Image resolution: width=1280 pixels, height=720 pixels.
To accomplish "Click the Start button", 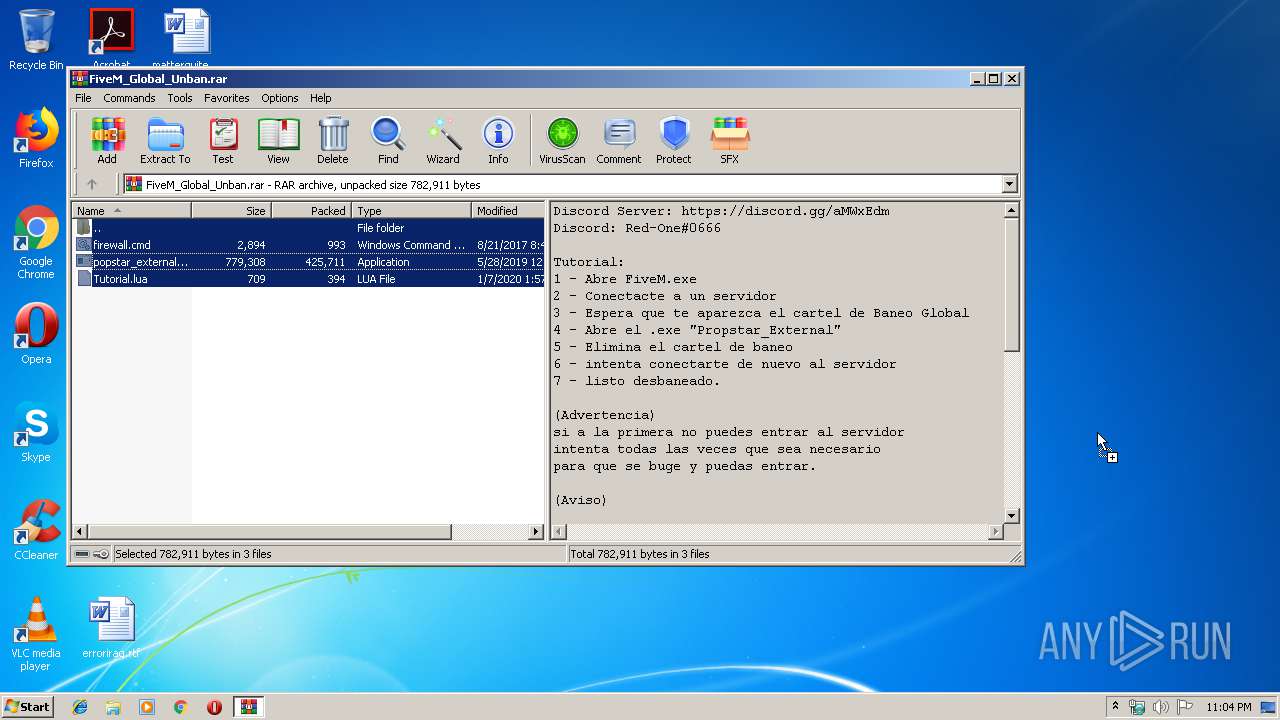I will (x=27, y=707).
